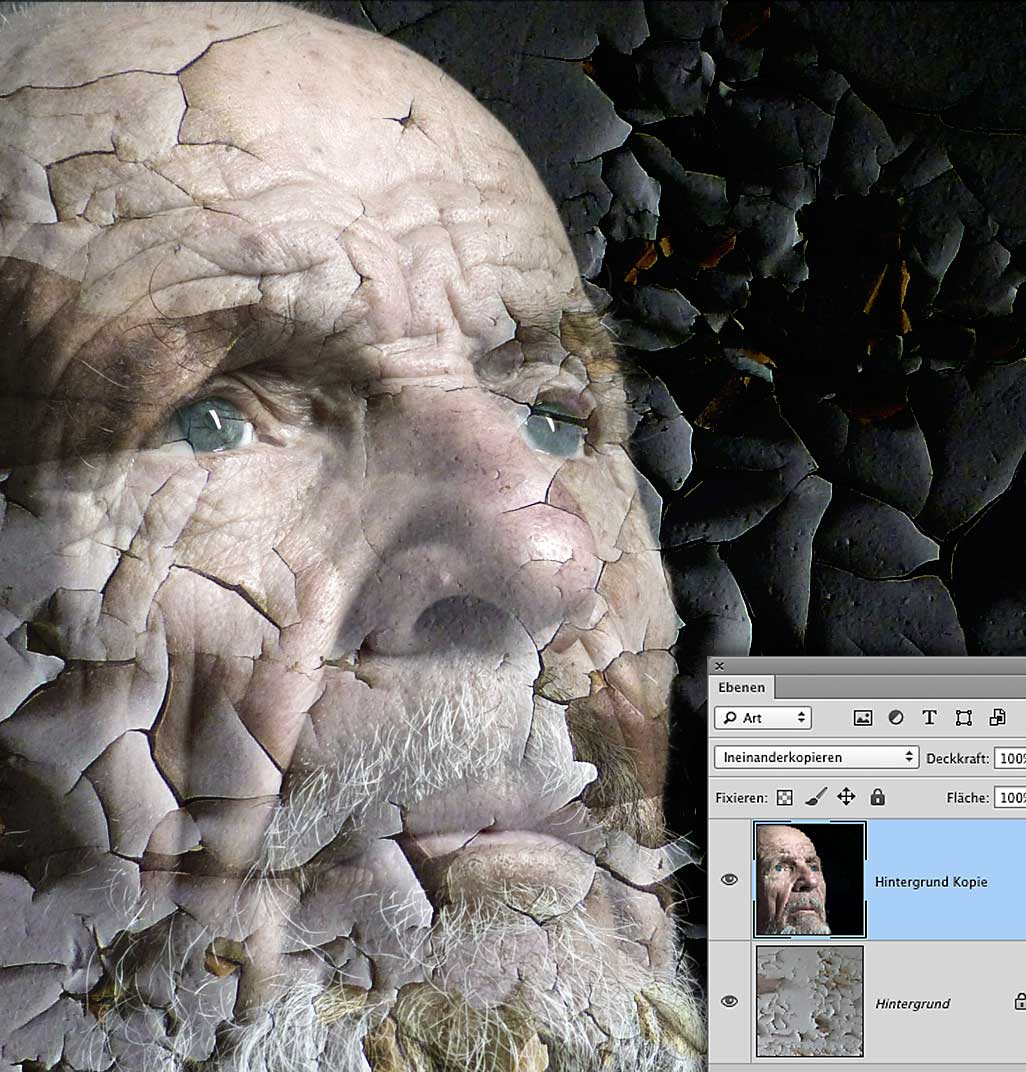This screenshot has width=1026, height=1072.
Task: Click the old man portrait layer thumbnail
Action: 809,880
